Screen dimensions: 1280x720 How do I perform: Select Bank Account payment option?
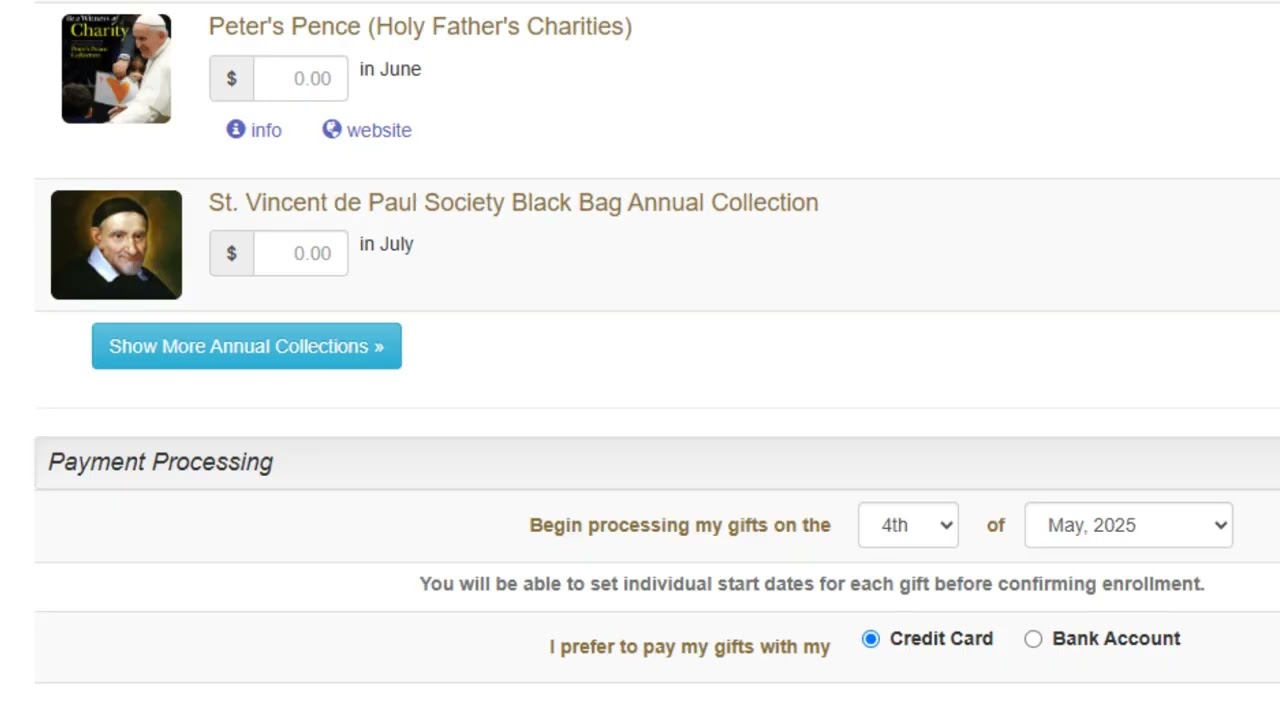point(1033,639)
